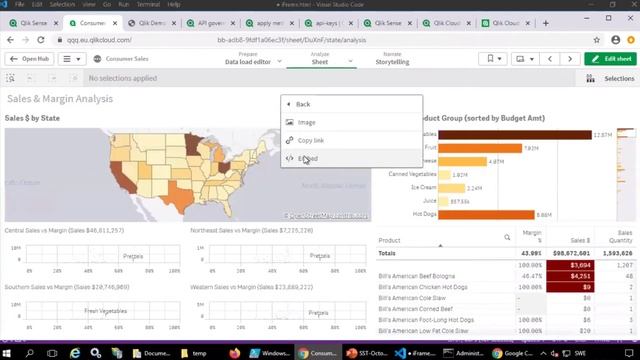Sort by the Sales $ column header
The image size is (640, 360).
point(580,240)
